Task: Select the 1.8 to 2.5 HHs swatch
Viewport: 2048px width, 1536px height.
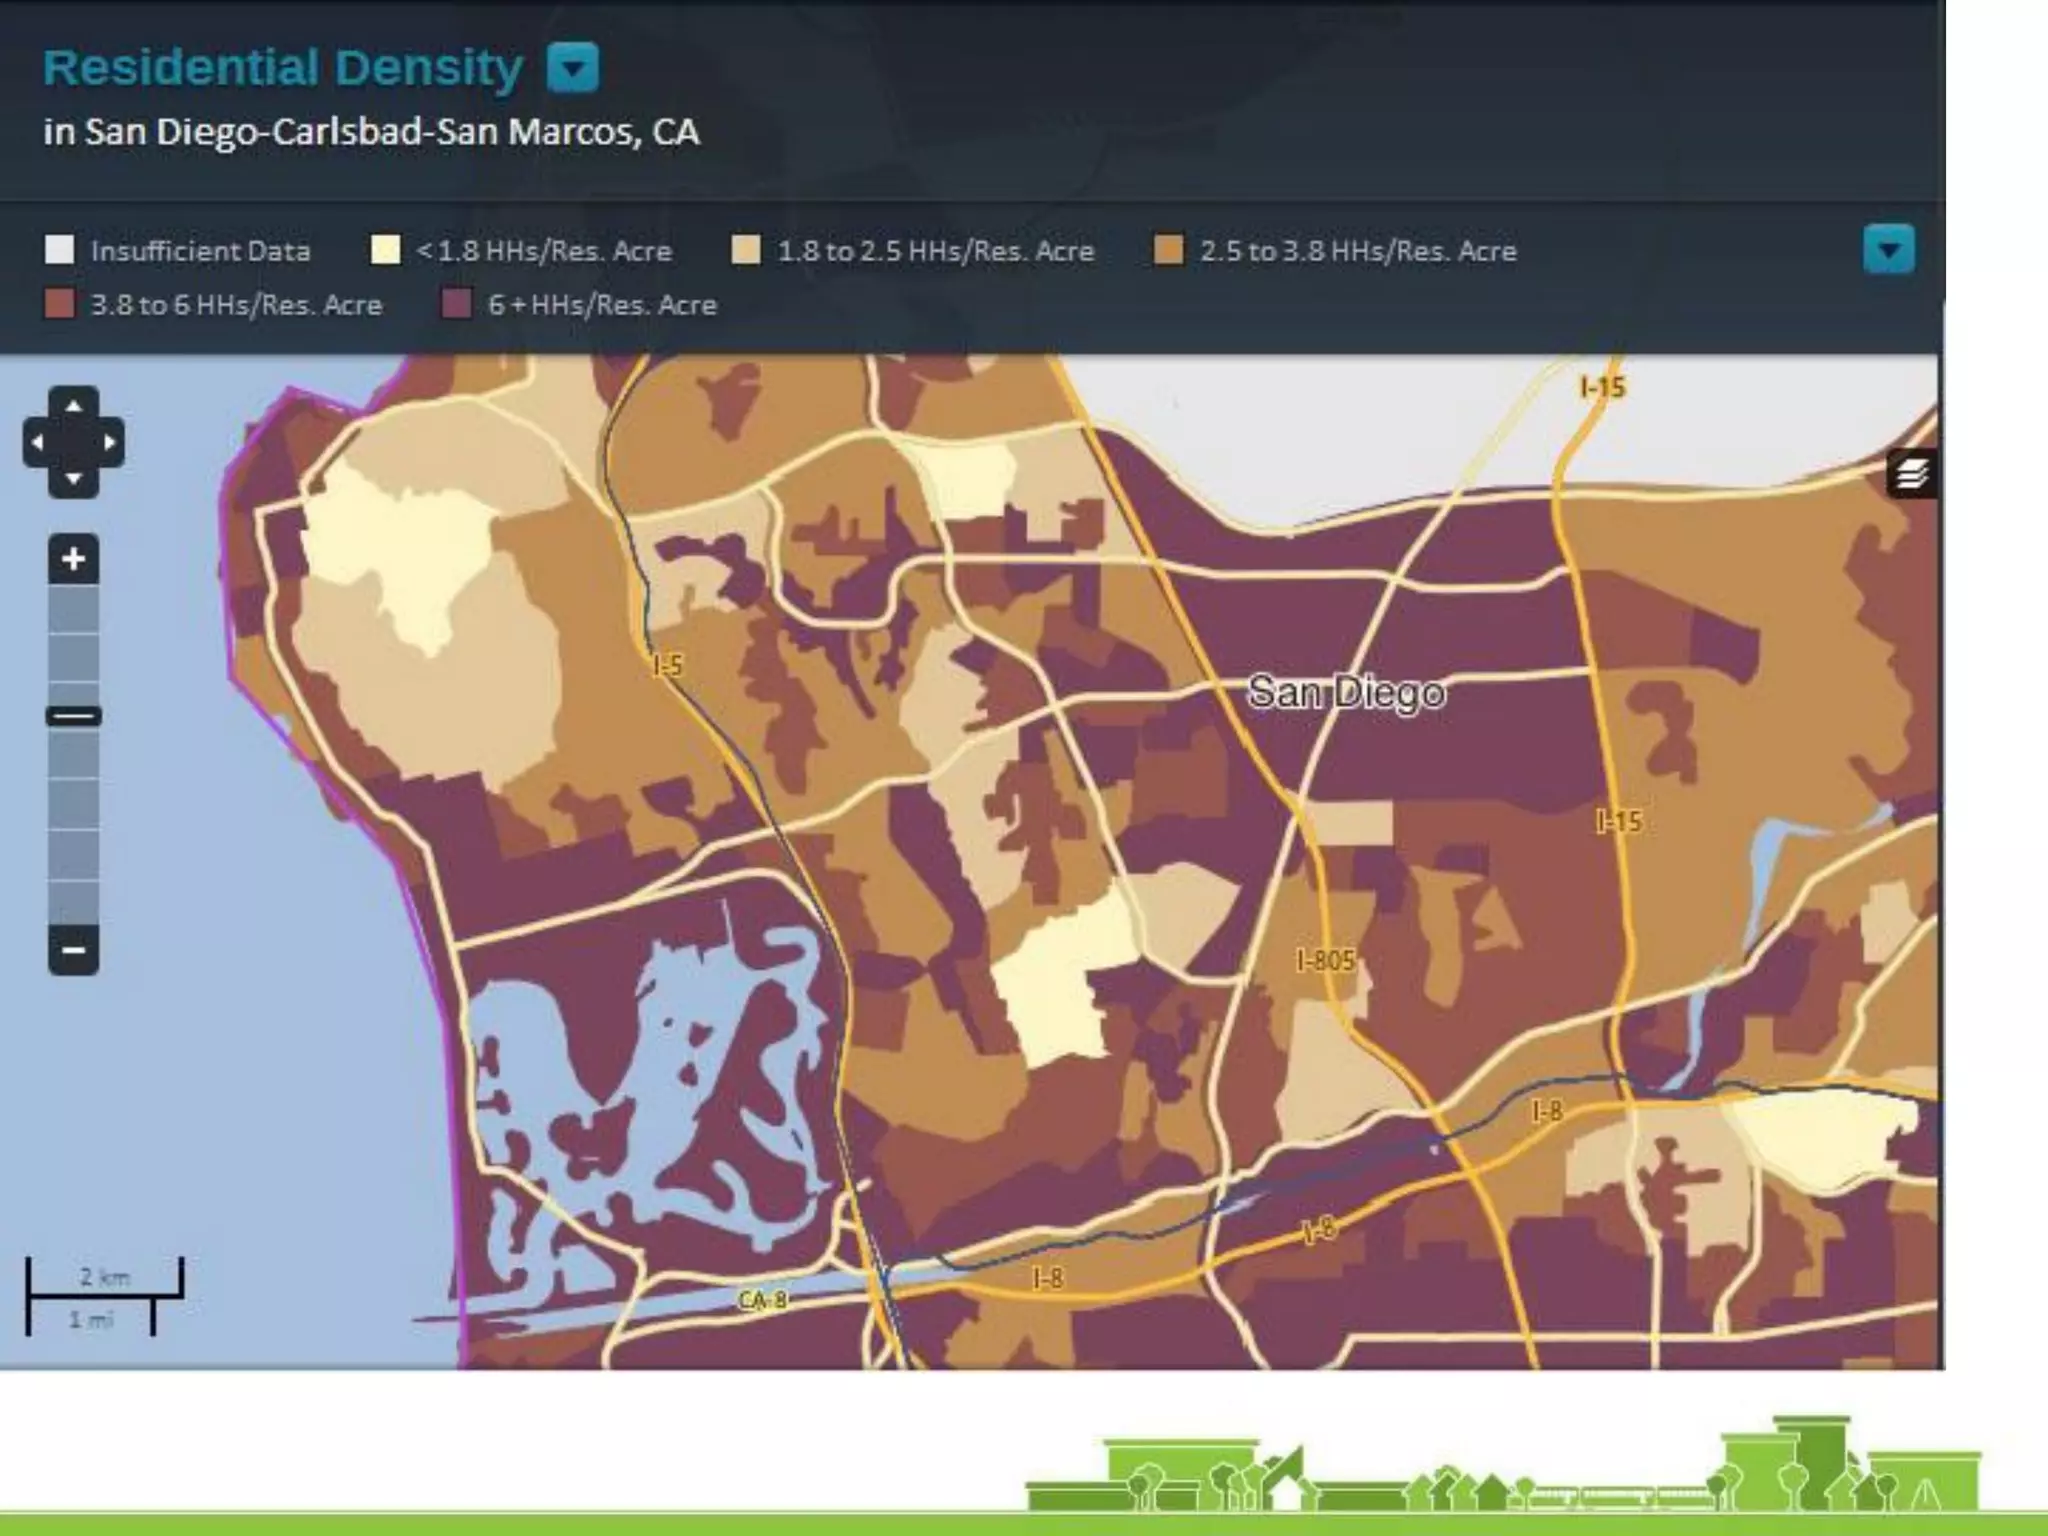Action: coord(746,250)
